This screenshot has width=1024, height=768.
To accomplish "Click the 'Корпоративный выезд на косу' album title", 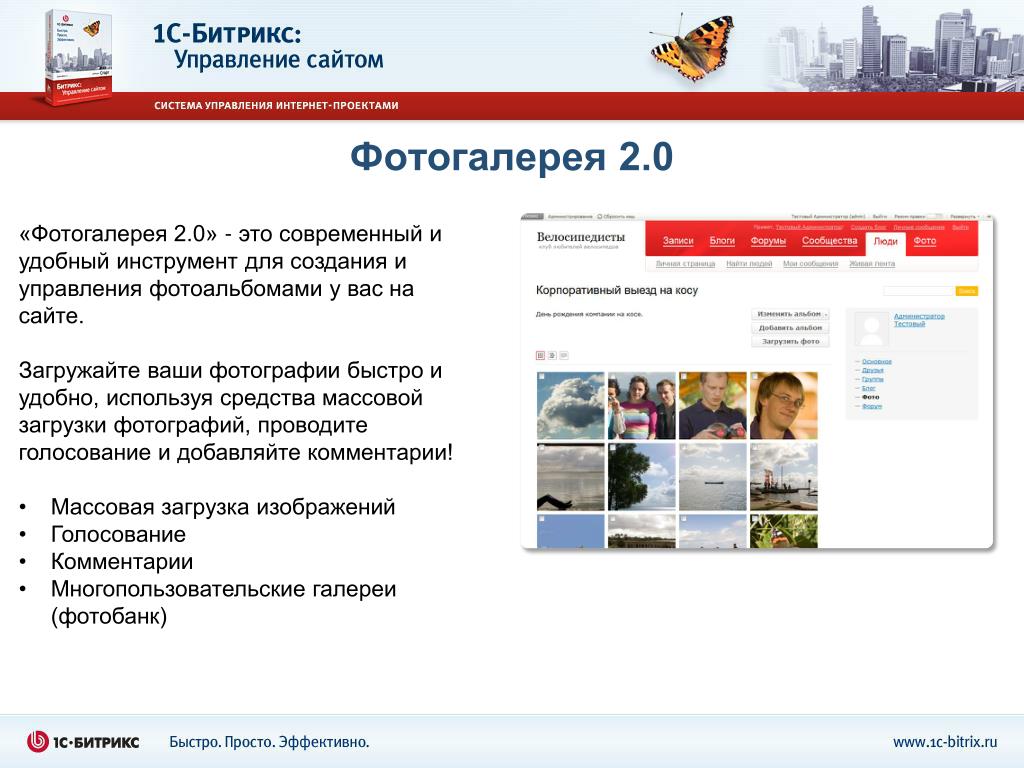I will (617, 291).
